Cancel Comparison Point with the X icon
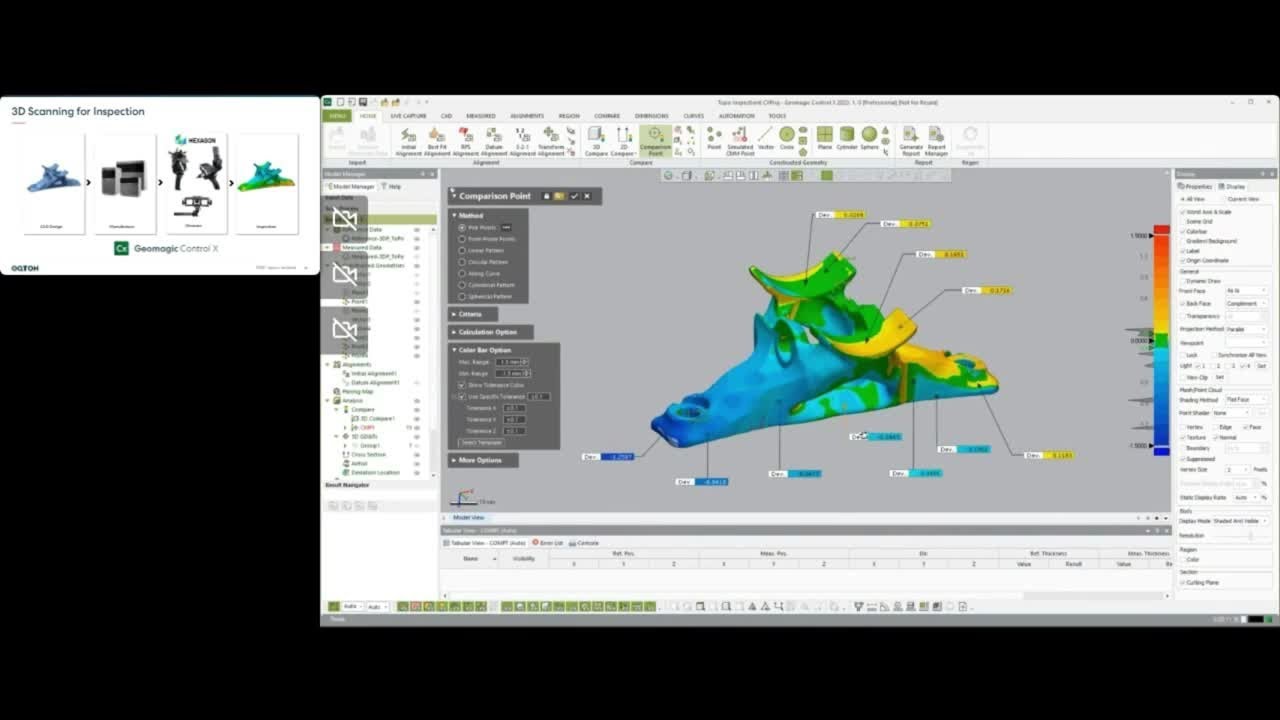This screenshot has height=720, width=1280. point(587,196)
